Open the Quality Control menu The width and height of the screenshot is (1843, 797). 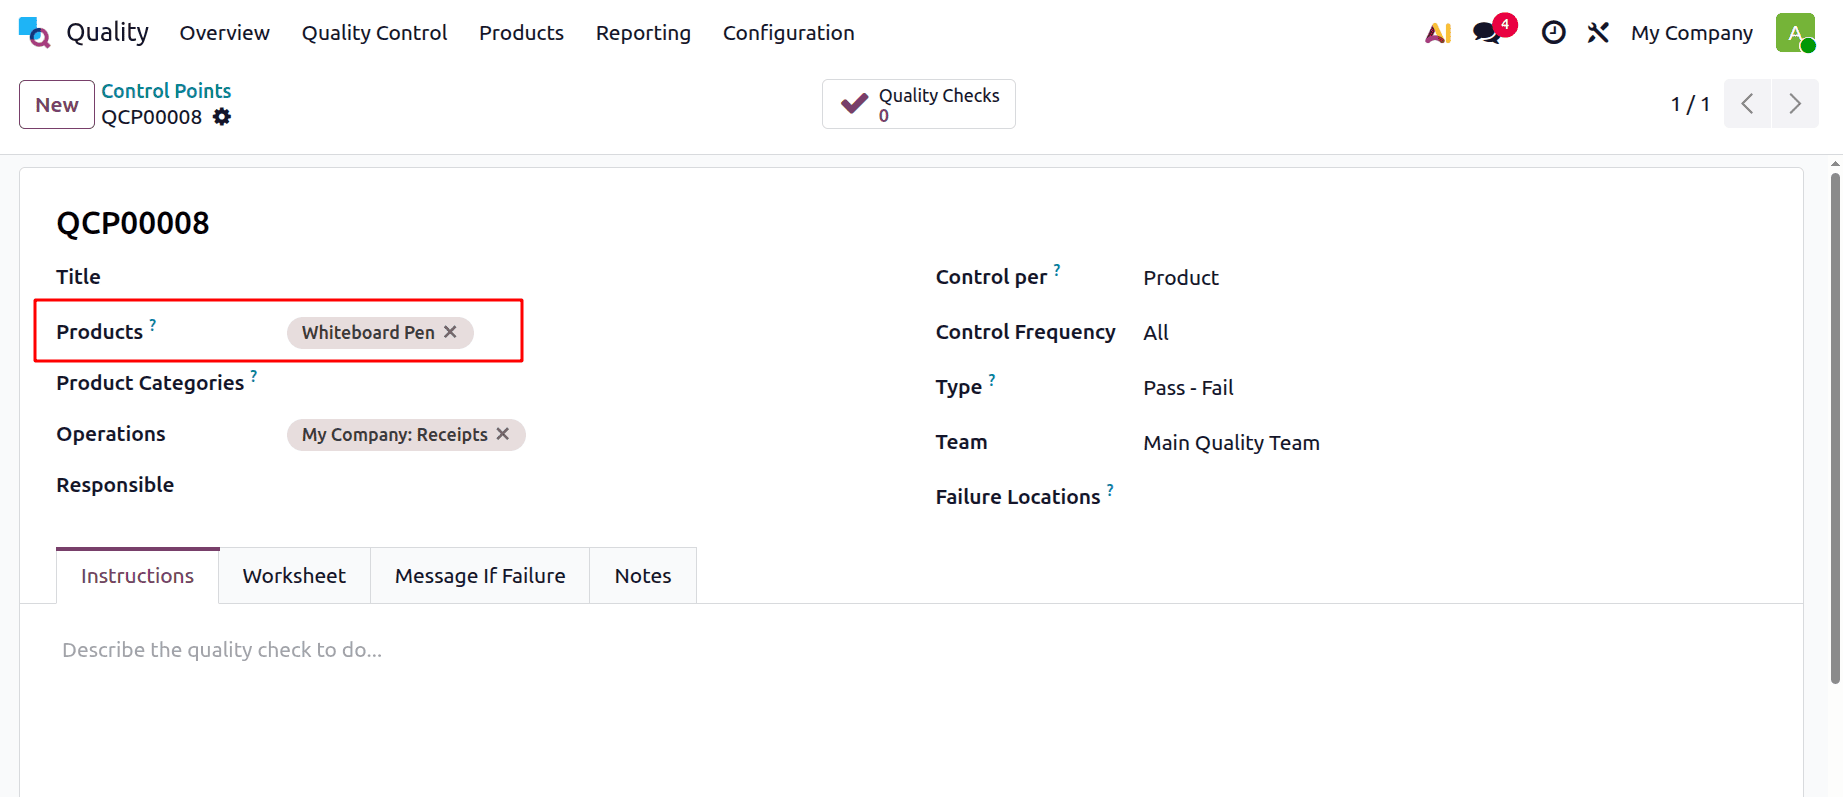click(x=374, y=33)
